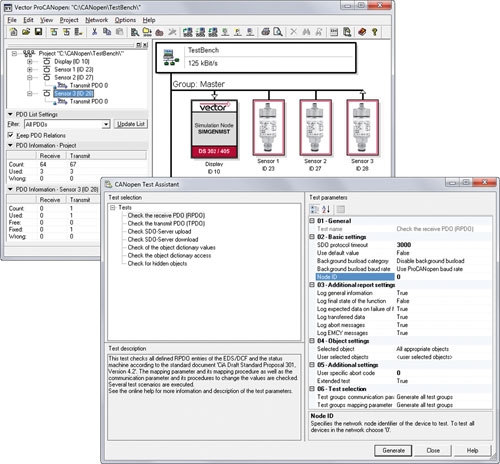Screen dimensions: 500x464
Task: Toggle the Keep PDO Relations checkbox
Action: [x=11, y=135]
